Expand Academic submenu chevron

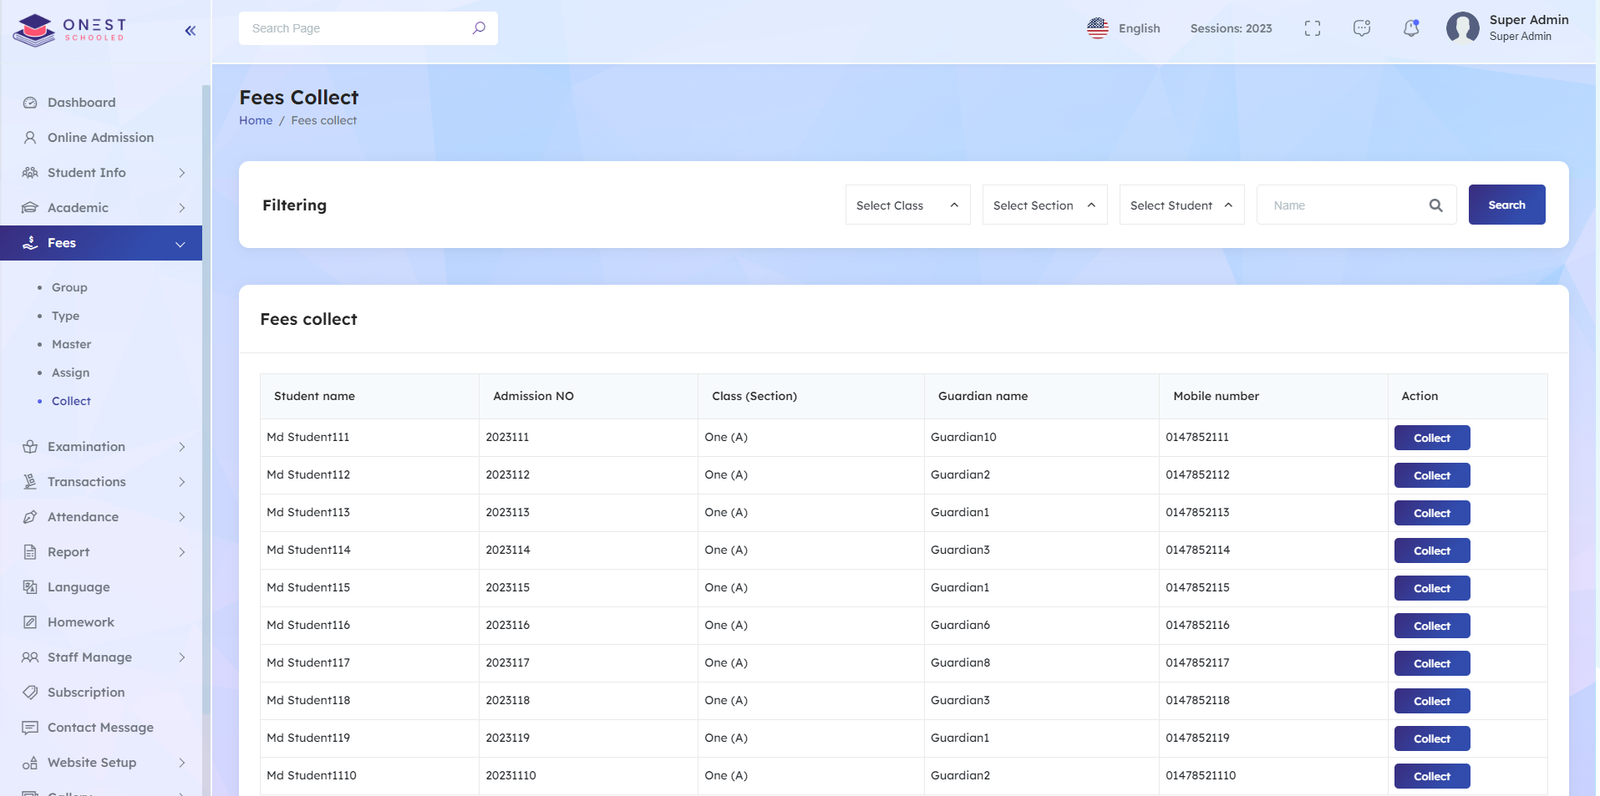click(x=182, y=208)
